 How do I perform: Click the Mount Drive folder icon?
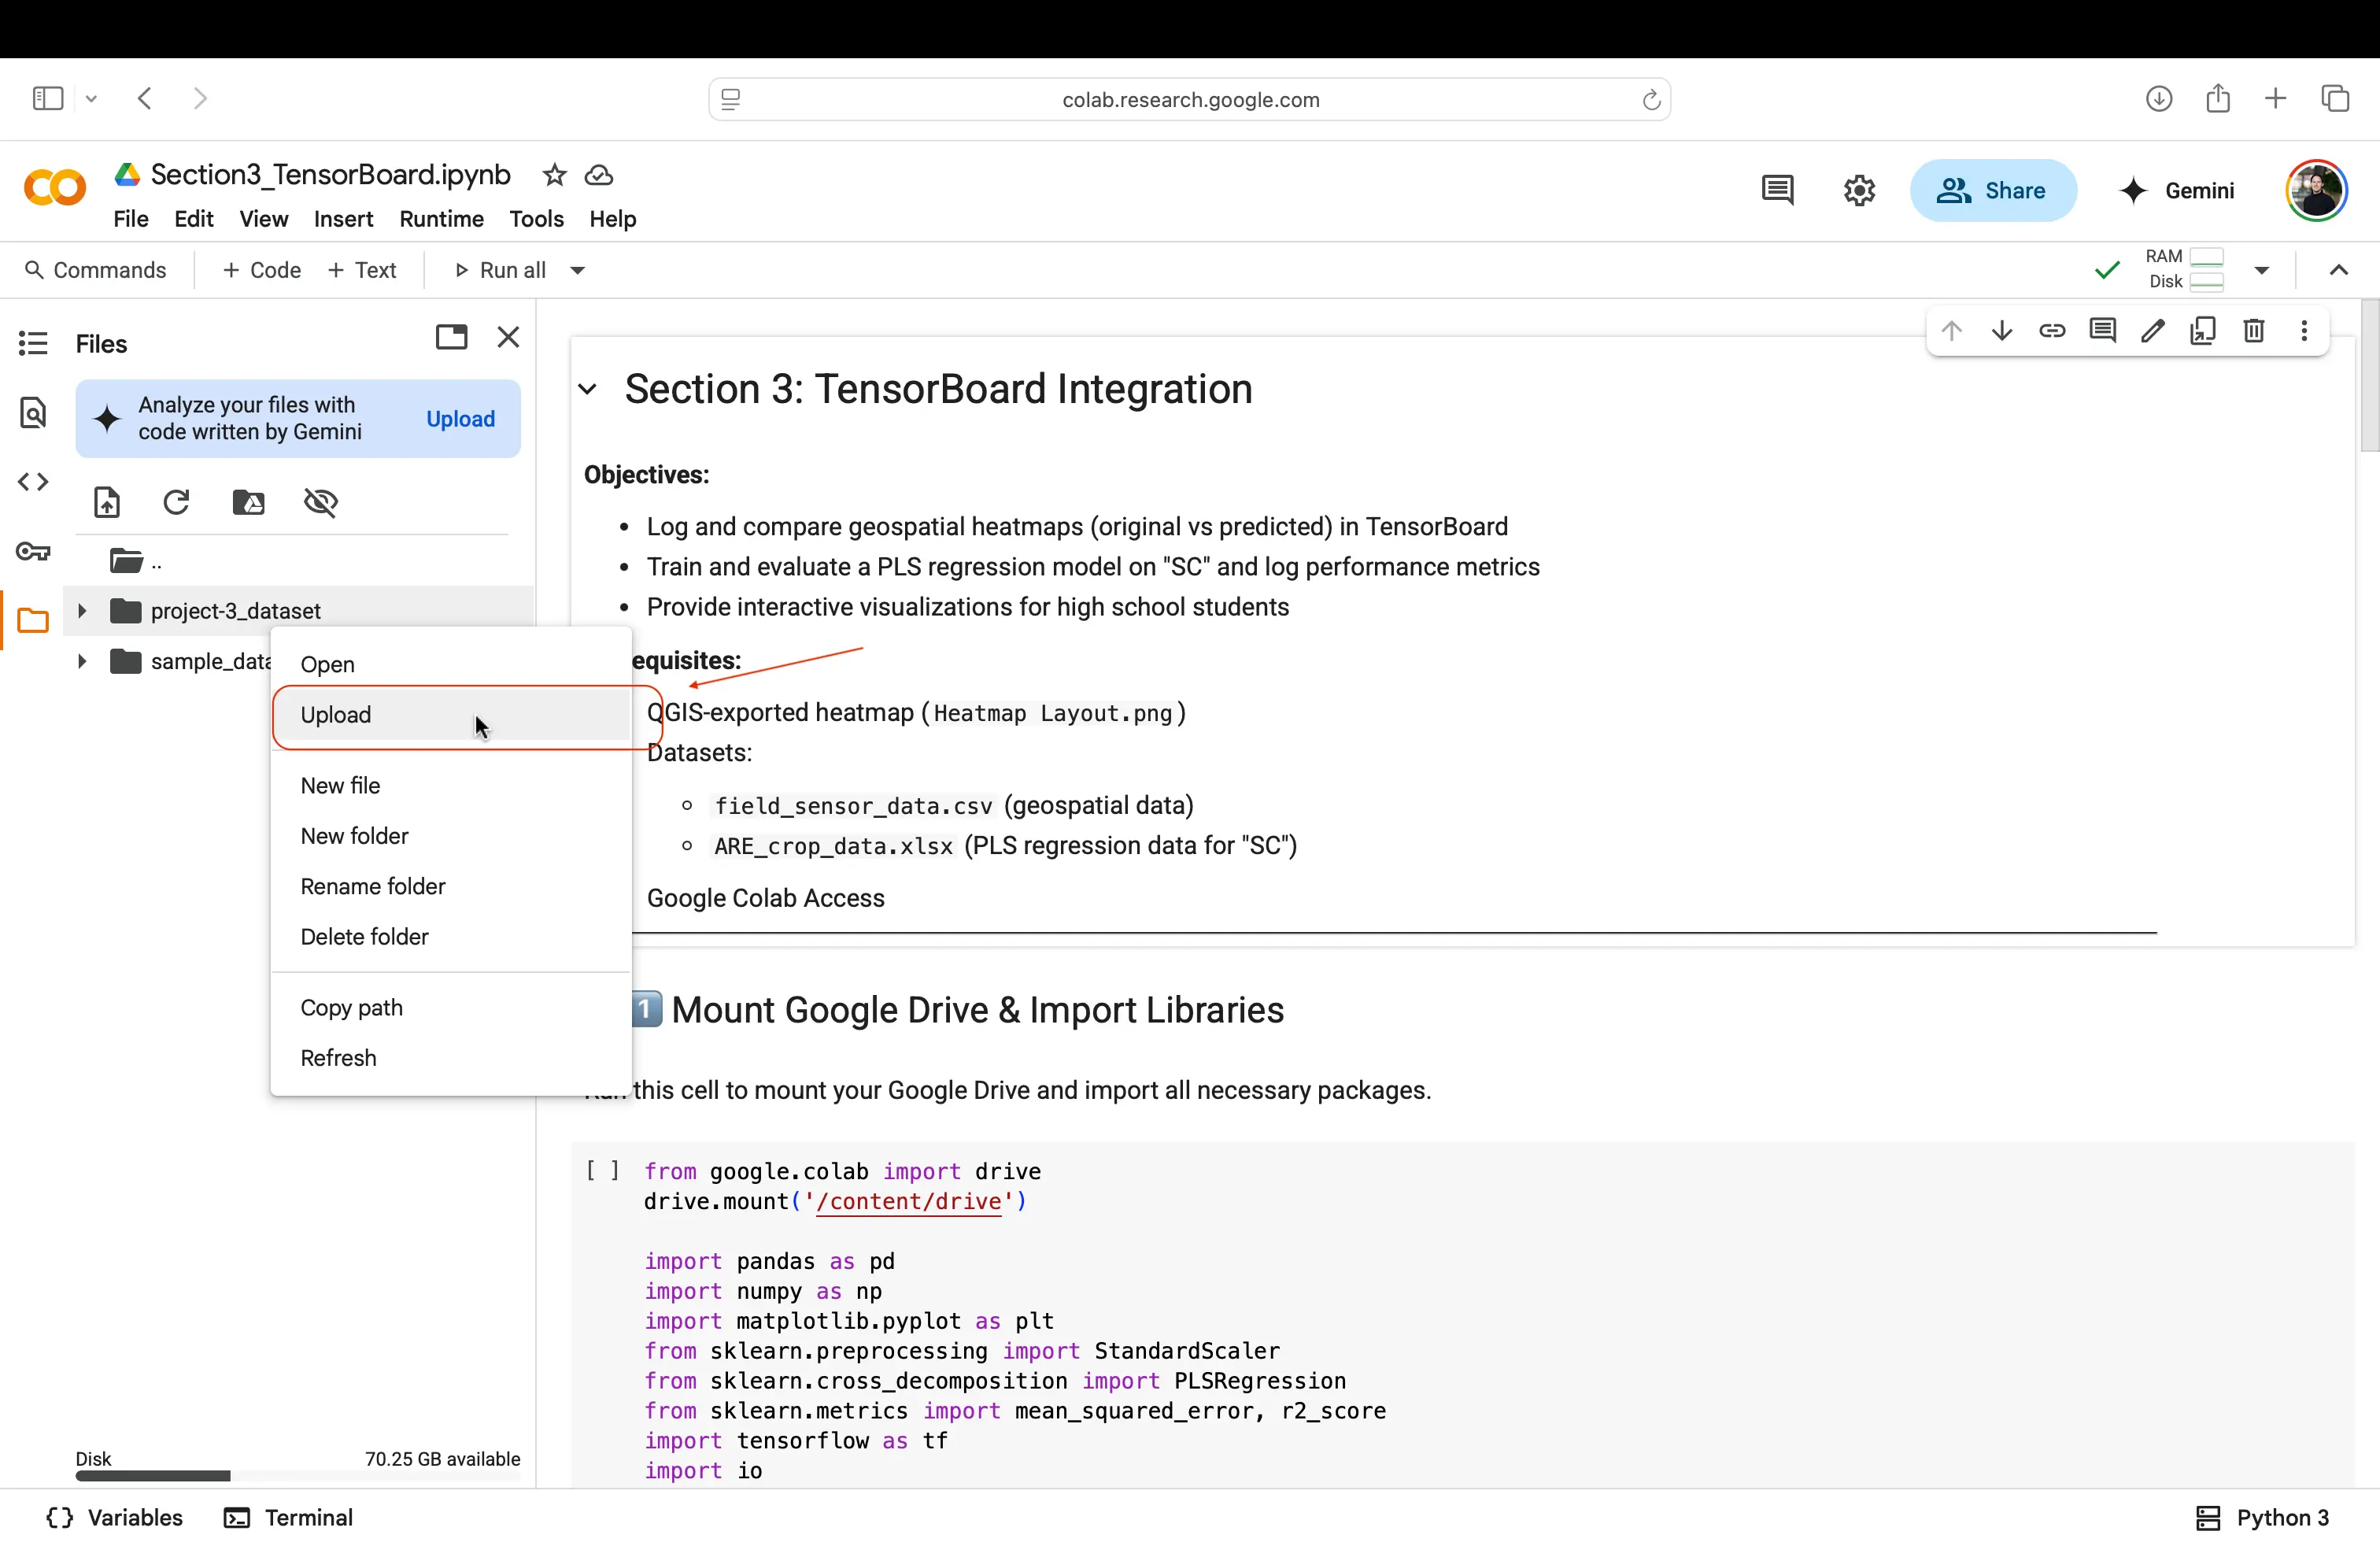[x=248, y=502]
